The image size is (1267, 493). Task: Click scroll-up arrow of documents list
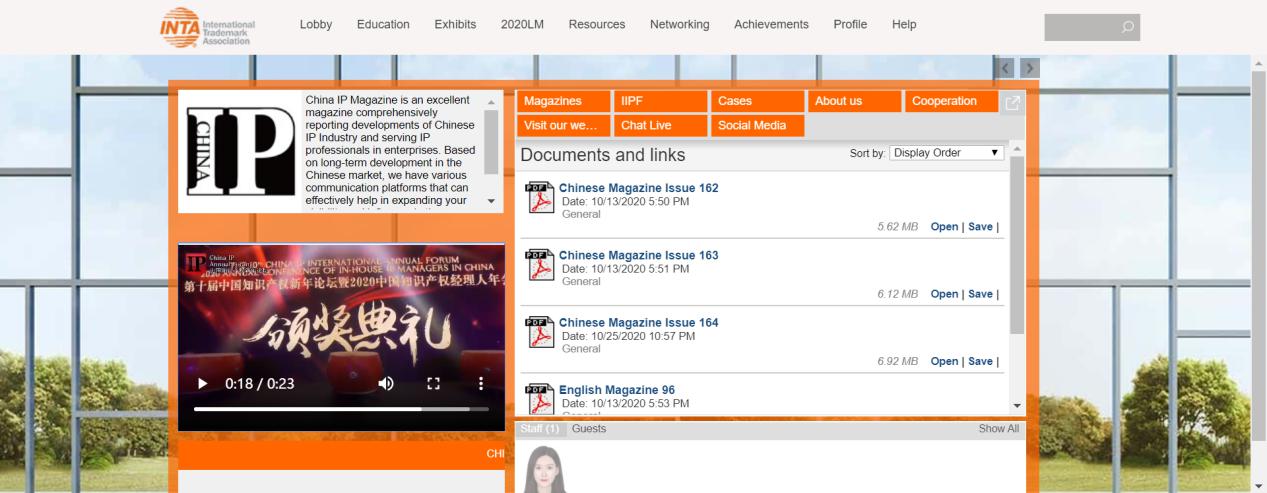[1018, 149]
